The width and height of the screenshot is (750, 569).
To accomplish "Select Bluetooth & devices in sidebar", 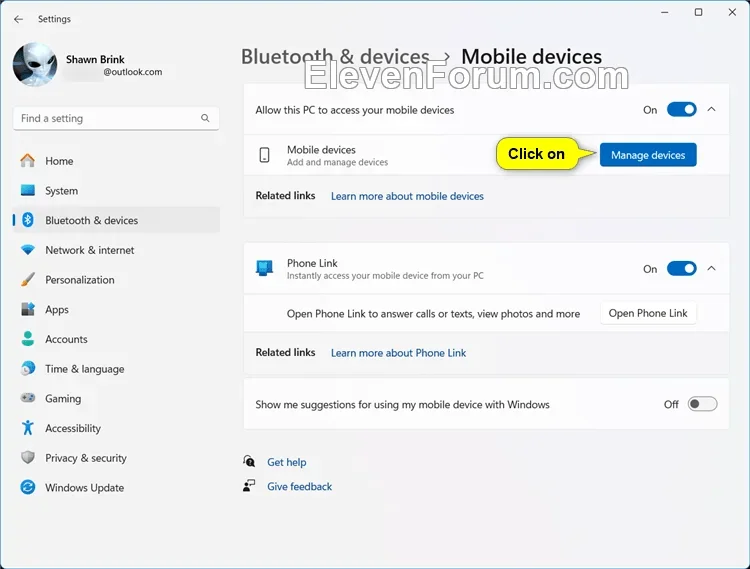I will pos(116,220).
